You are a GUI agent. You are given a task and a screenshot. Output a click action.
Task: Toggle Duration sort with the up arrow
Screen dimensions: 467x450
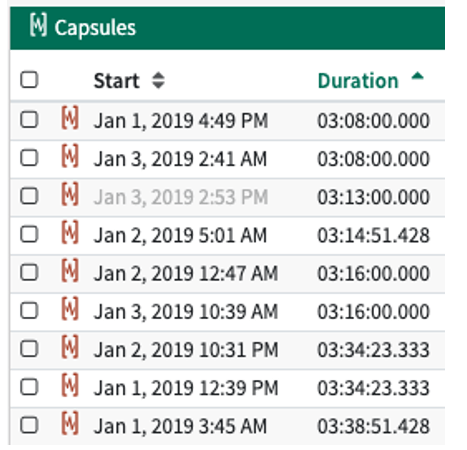click(417, 76)
